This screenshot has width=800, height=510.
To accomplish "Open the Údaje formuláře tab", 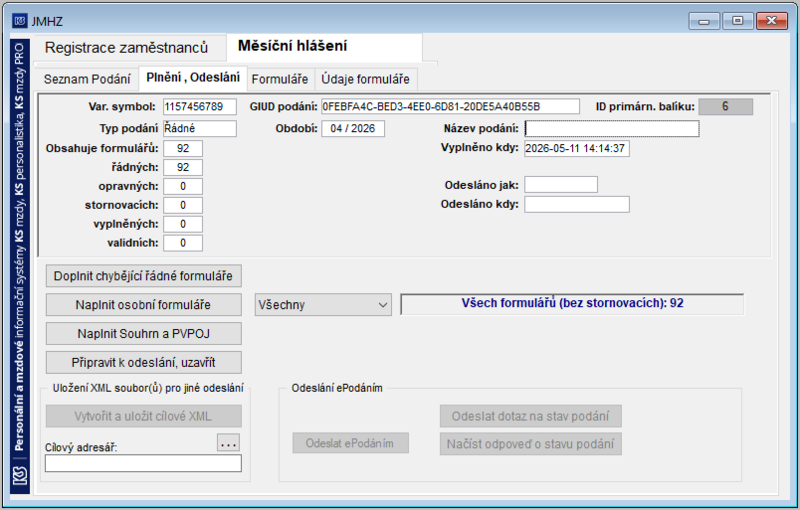I will [x=365, y=79].
